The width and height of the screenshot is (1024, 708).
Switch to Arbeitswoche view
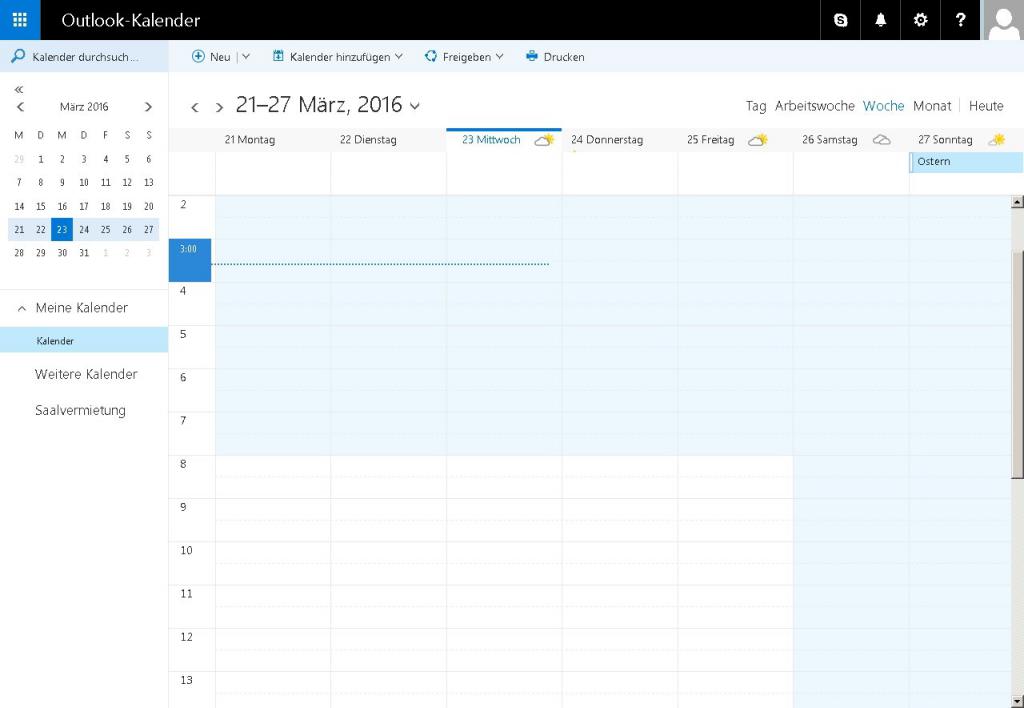click(x=814, y=106)
